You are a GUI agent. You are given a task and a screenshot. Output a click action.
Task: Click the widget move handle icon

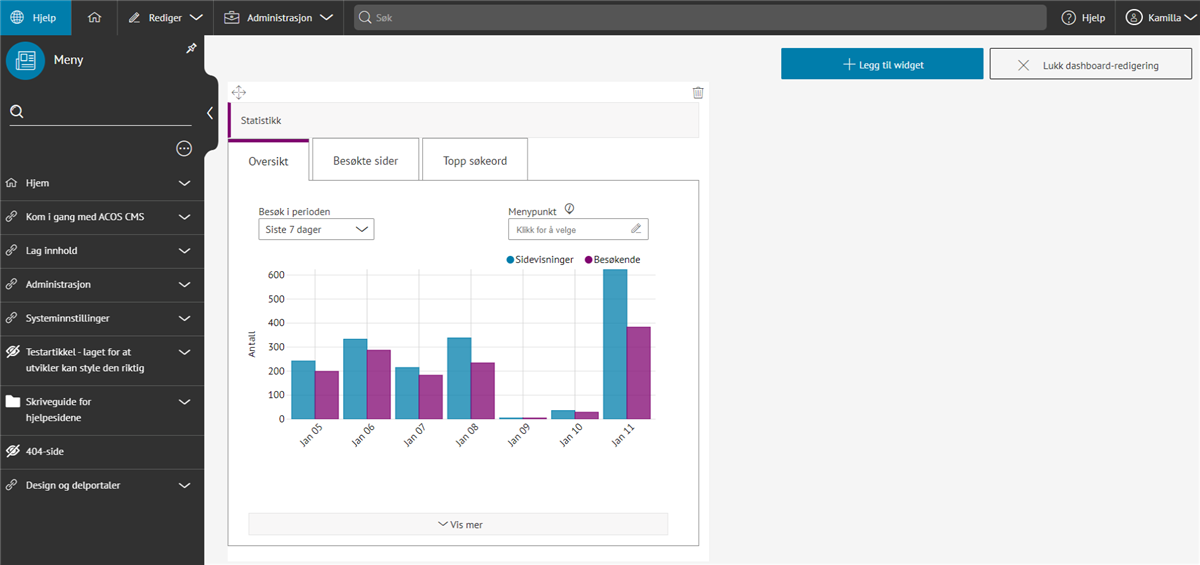click(x=239, y=93)
